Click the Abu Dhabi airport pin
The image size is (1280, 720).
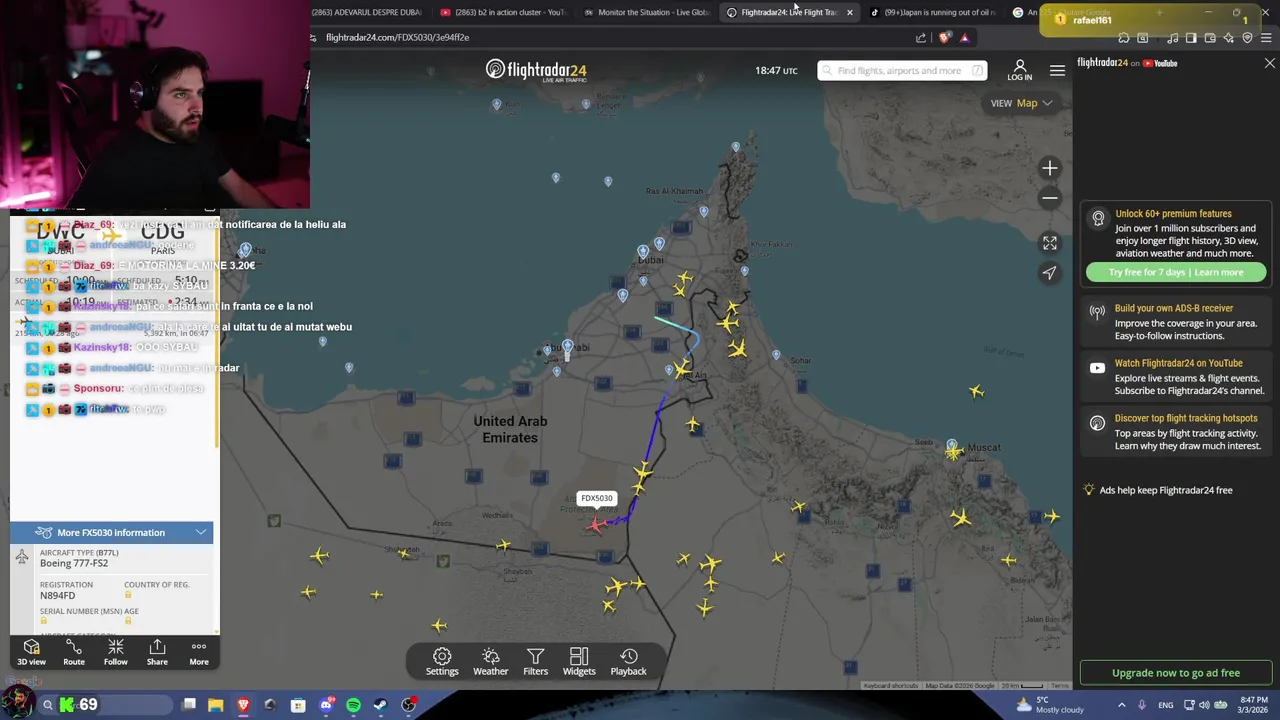[x=567, y=346]
